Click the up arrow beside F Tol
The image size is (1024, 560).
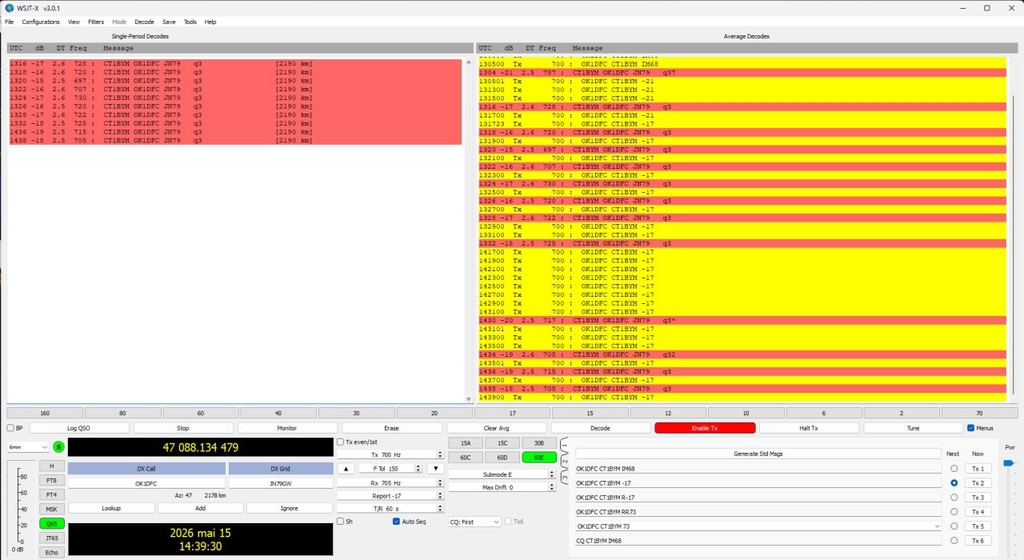(x=346, y=469)
